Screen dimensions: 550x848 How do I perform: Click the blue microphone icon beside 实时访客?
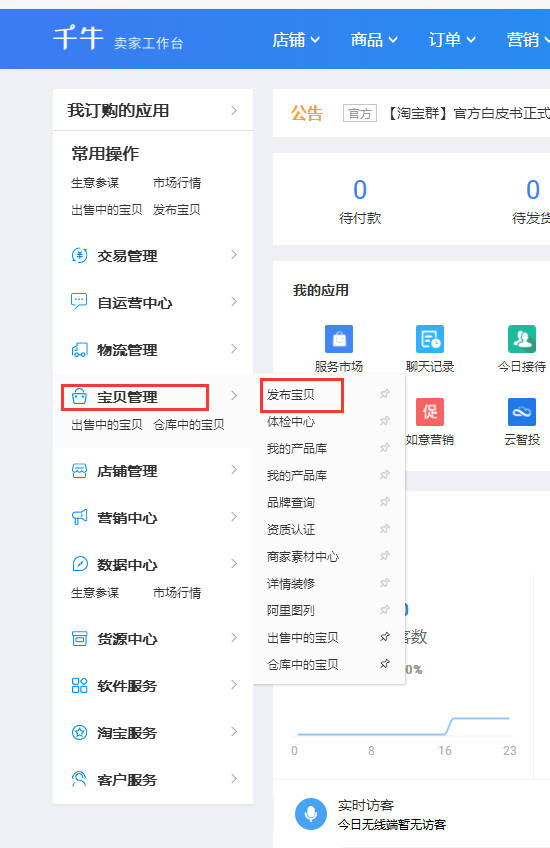coord(311,813)
